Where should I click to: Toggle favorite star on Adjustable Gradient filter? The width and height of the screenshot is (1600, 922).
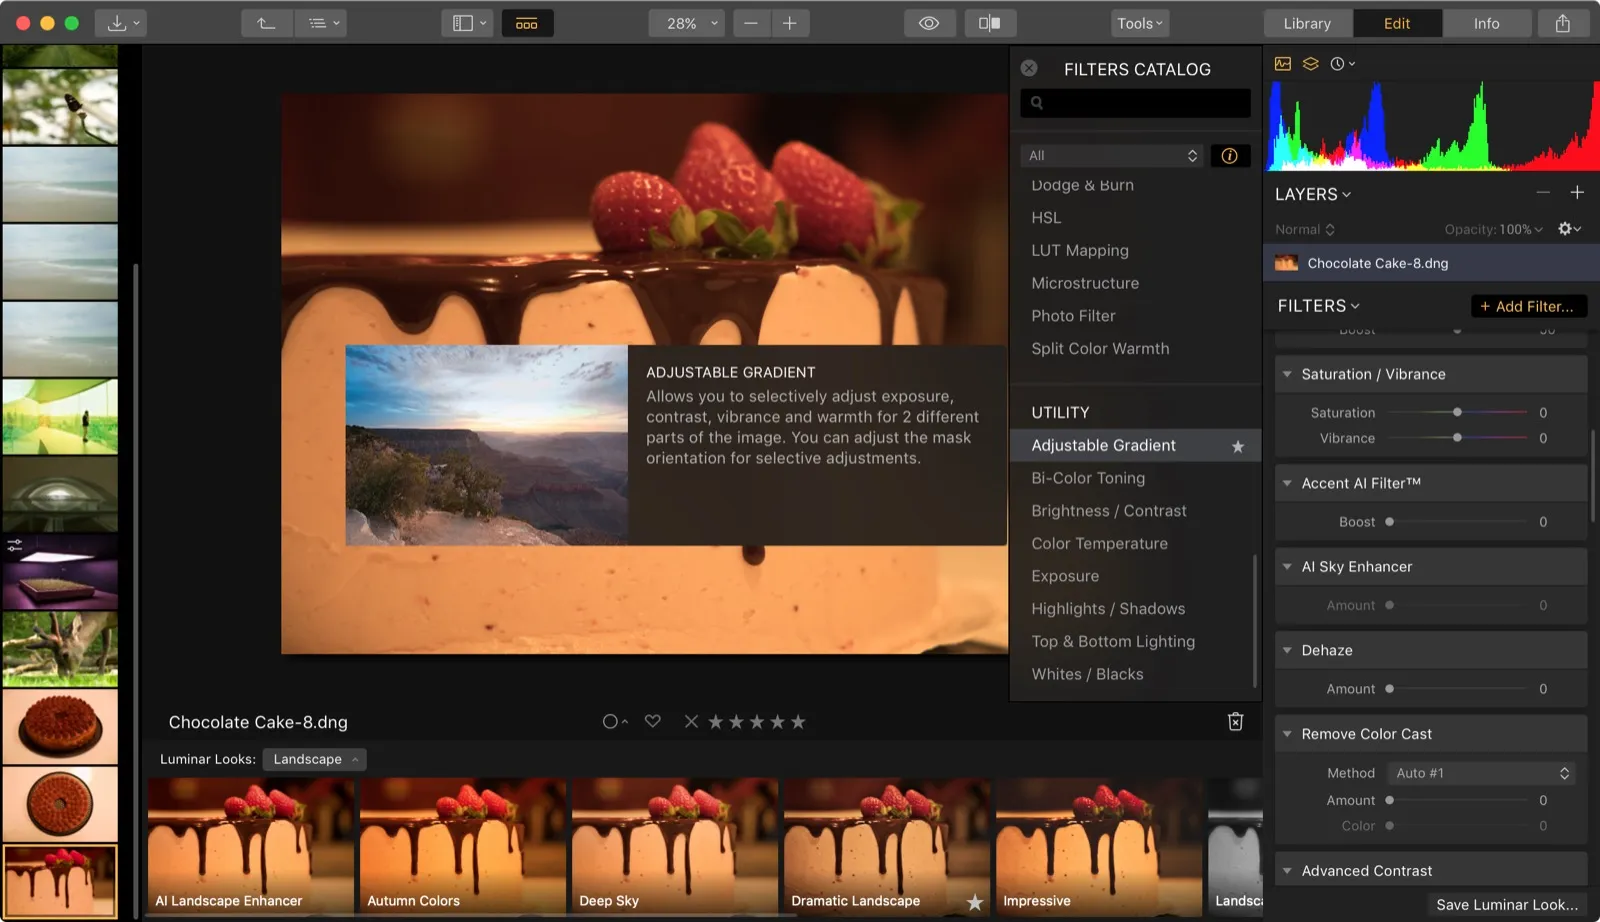click(1238, 447)
